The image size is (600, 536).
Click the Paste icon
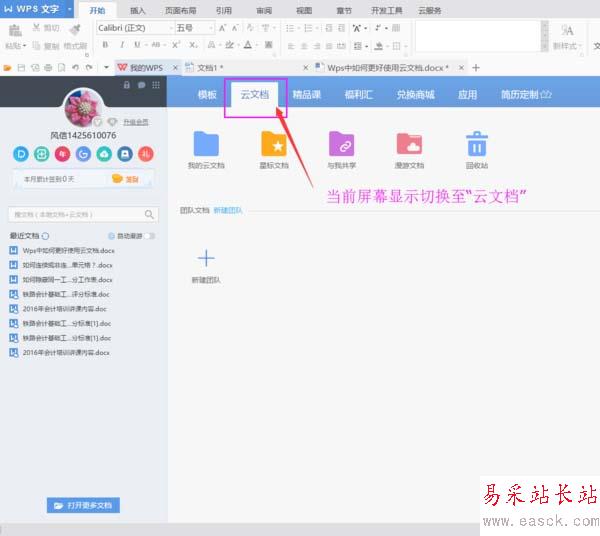click(15, 30)
